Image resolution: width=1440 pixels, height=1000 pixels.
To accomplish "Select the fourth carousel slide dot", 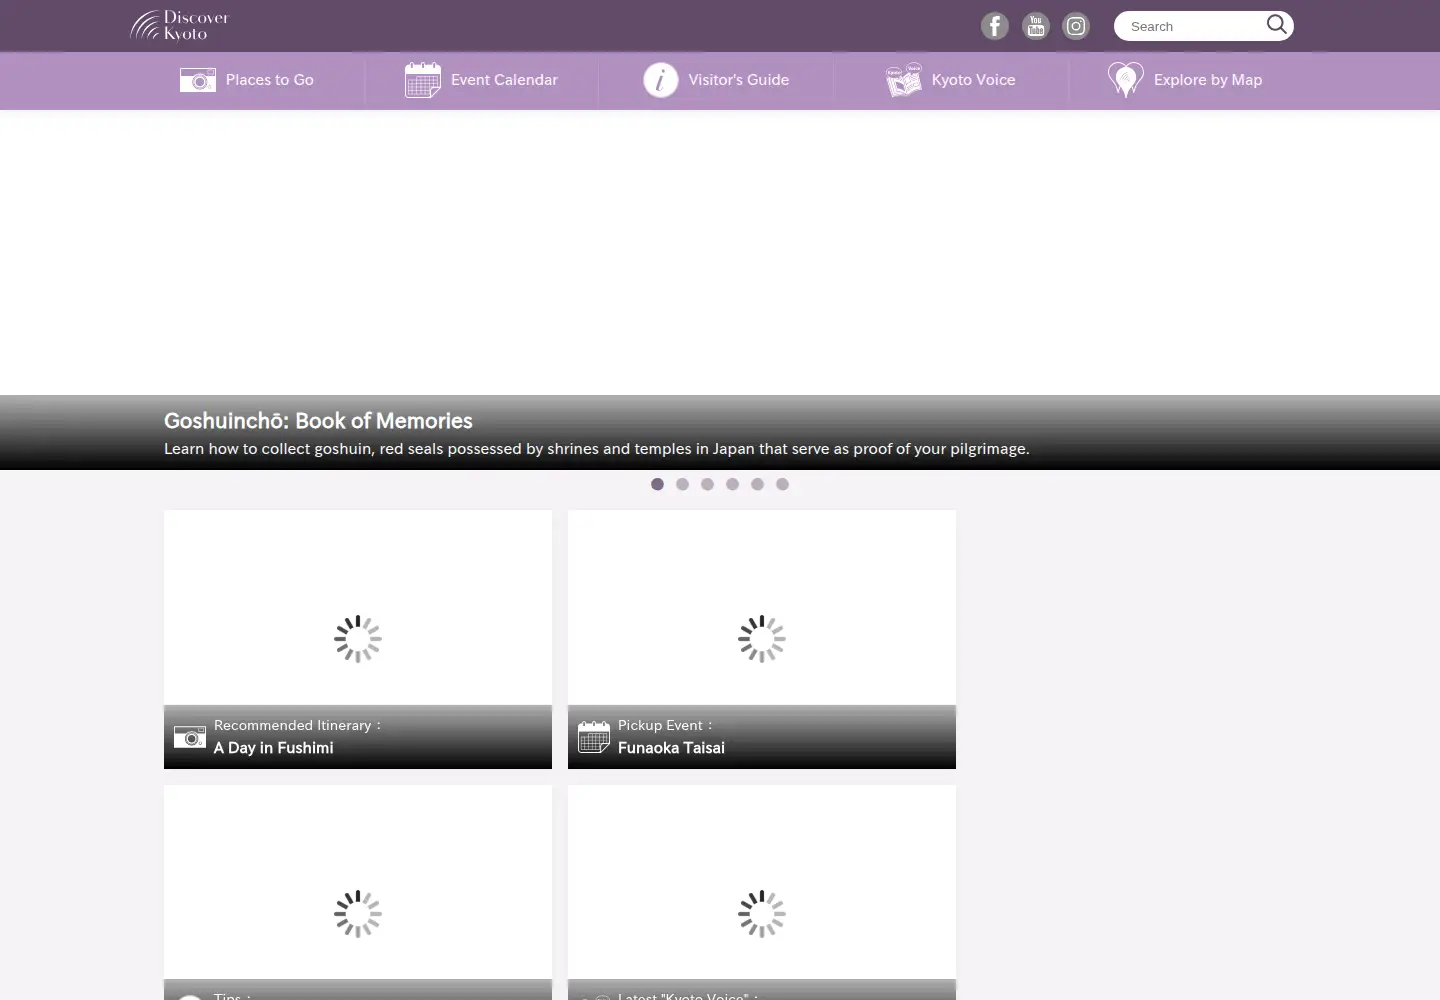I will (732, 484).
